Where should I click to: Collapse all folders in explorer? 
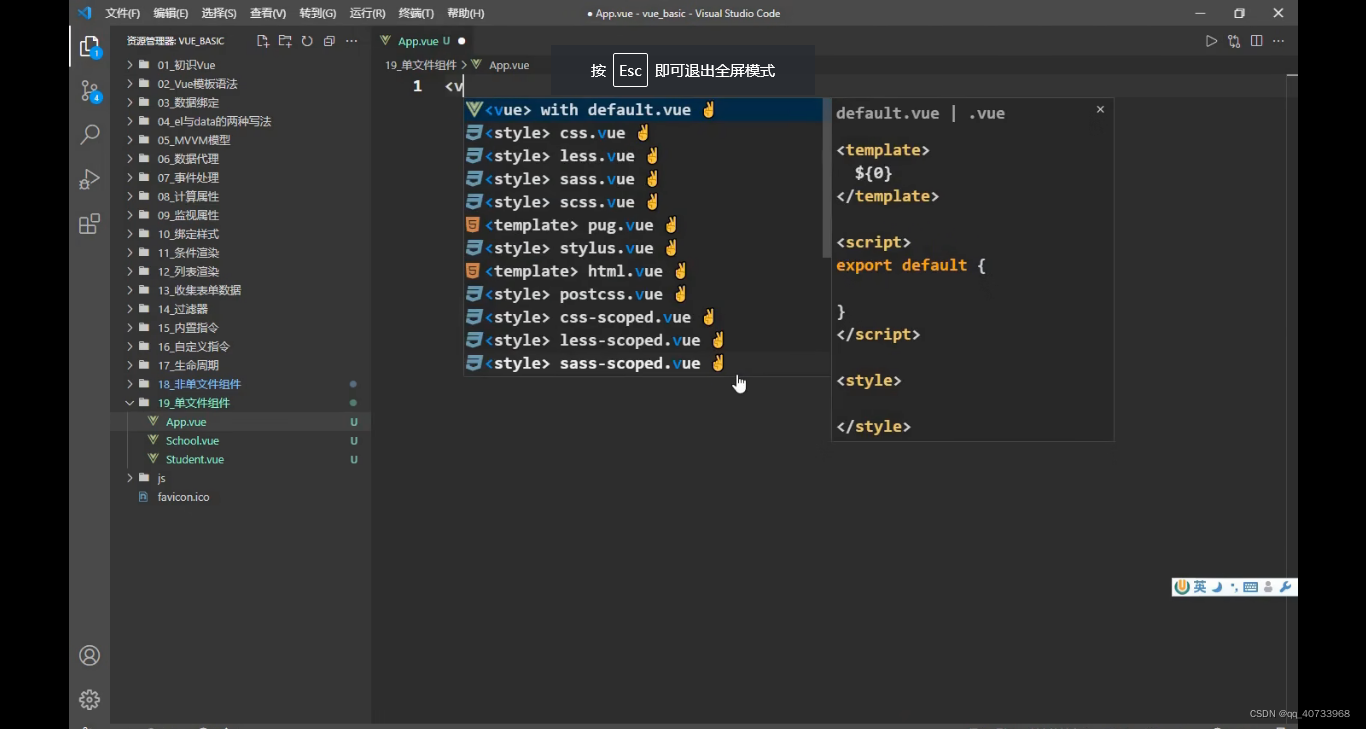click(x=329, y=41)
